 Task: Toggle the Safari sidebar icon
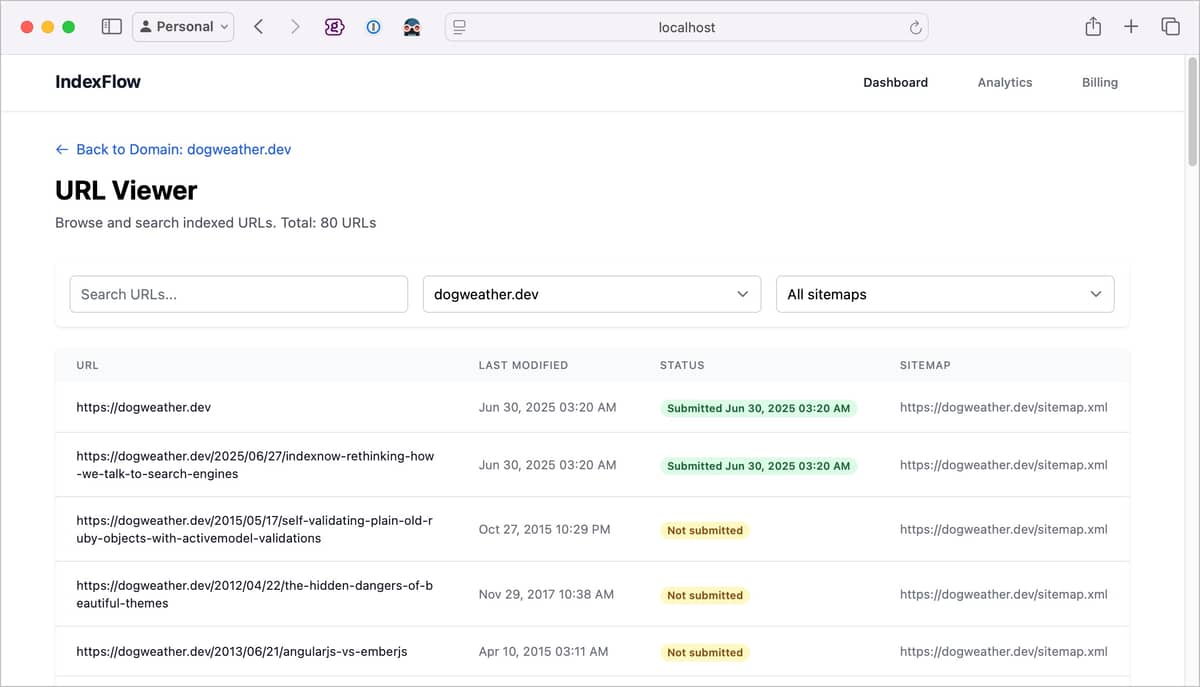[112, 27]
